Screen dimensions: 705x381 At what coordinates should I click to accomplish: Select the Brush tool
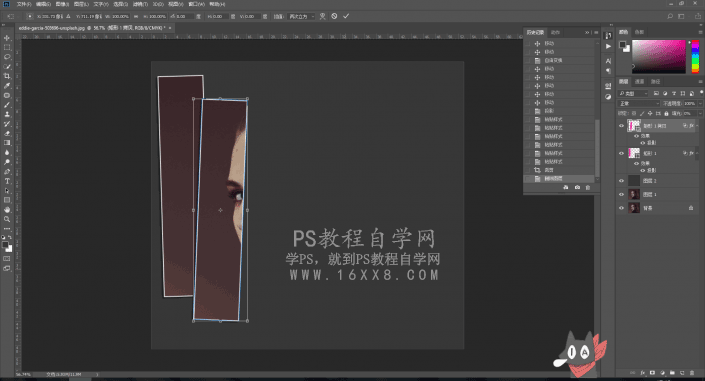pos(7,105)
